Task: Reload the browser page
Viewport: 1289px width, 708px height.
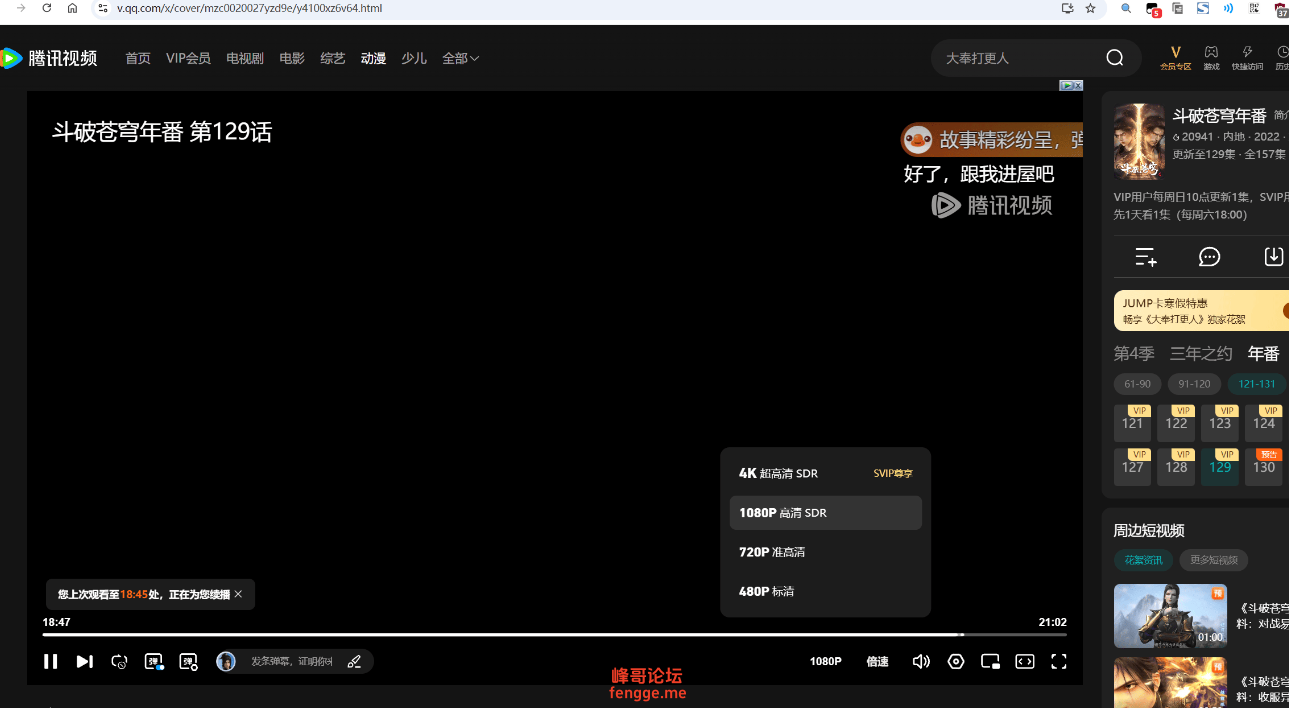Action: click(x=46, y=8)
